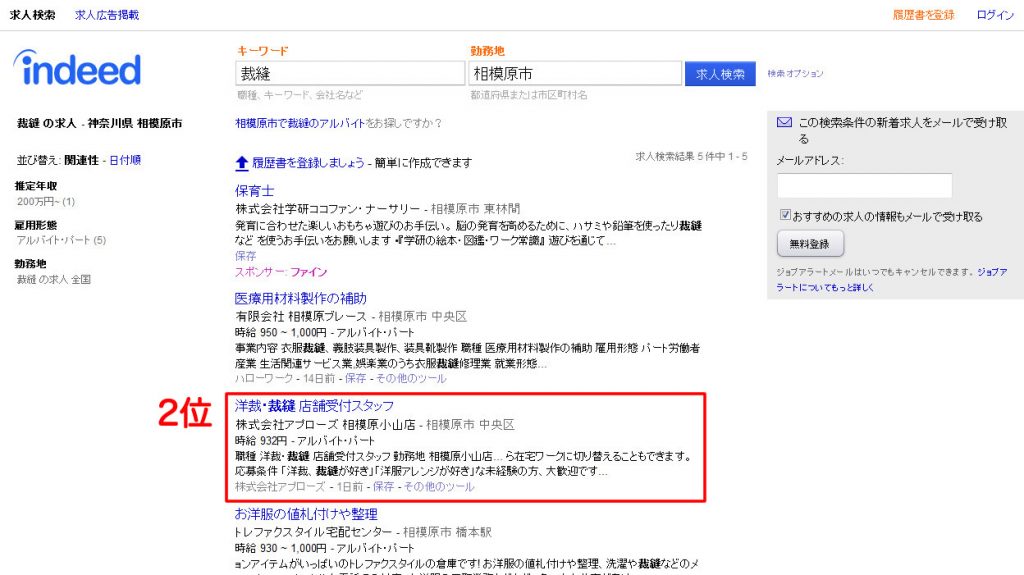Click the blue 求人検索 button
Image resolution: width=1024 pixels, height=575 pixels.
720,73
